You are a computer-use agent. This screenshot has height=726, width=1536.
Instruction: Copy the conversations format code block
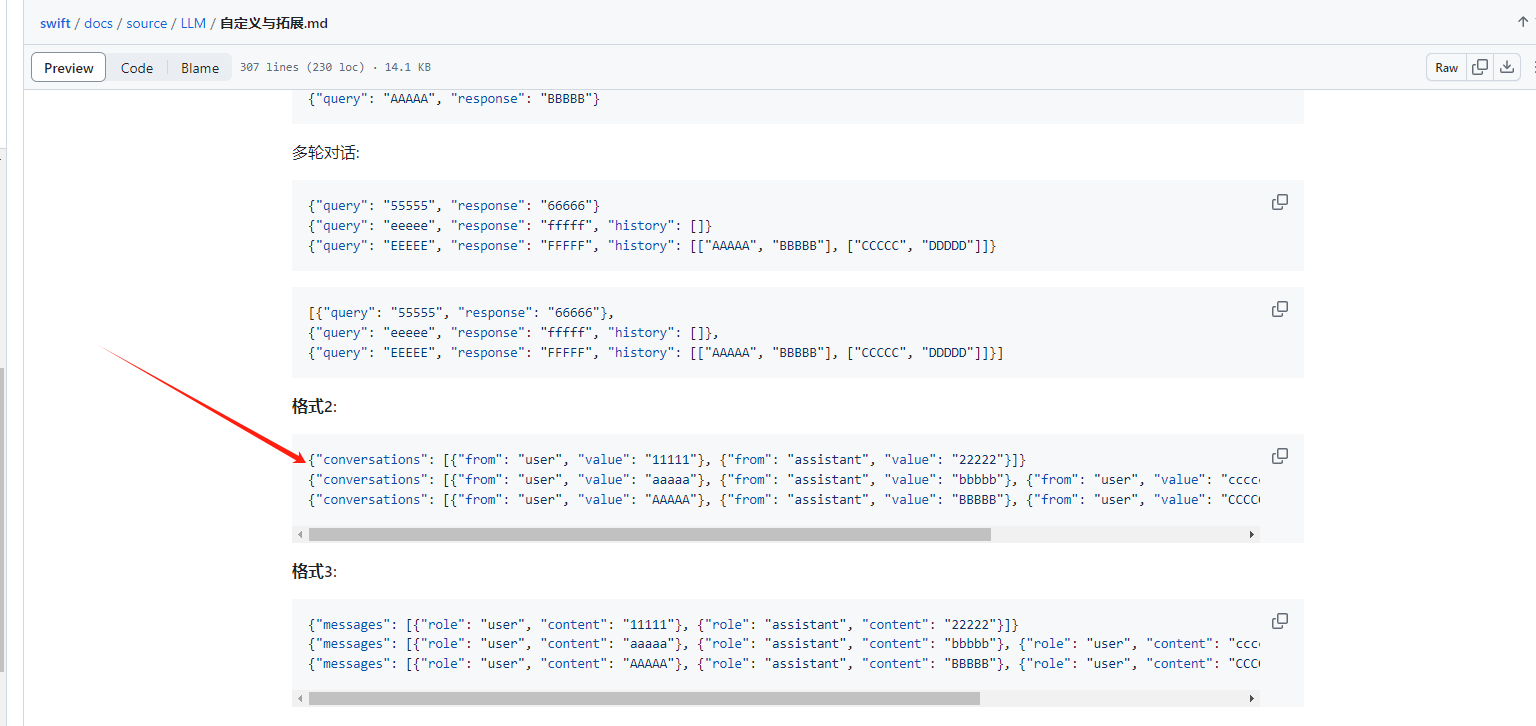(1279, 456)
